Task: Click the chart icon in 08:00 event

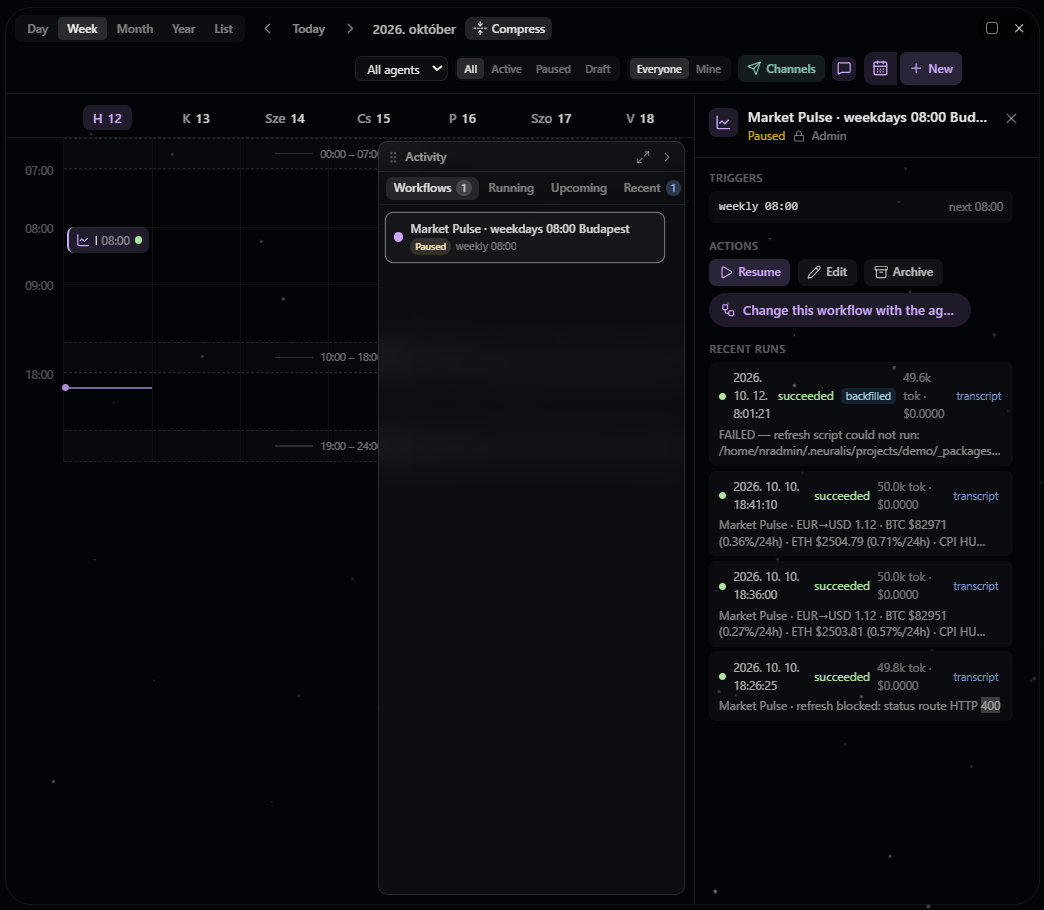Action: point(83,240)
